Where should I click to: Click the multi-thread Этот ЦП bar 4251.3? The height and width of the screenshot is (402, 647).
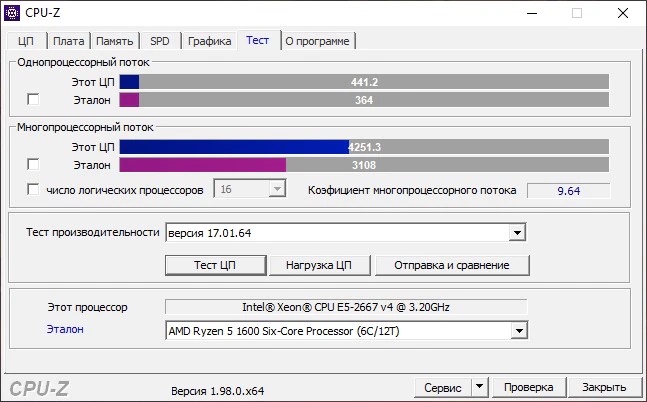[x=364, y=147]
